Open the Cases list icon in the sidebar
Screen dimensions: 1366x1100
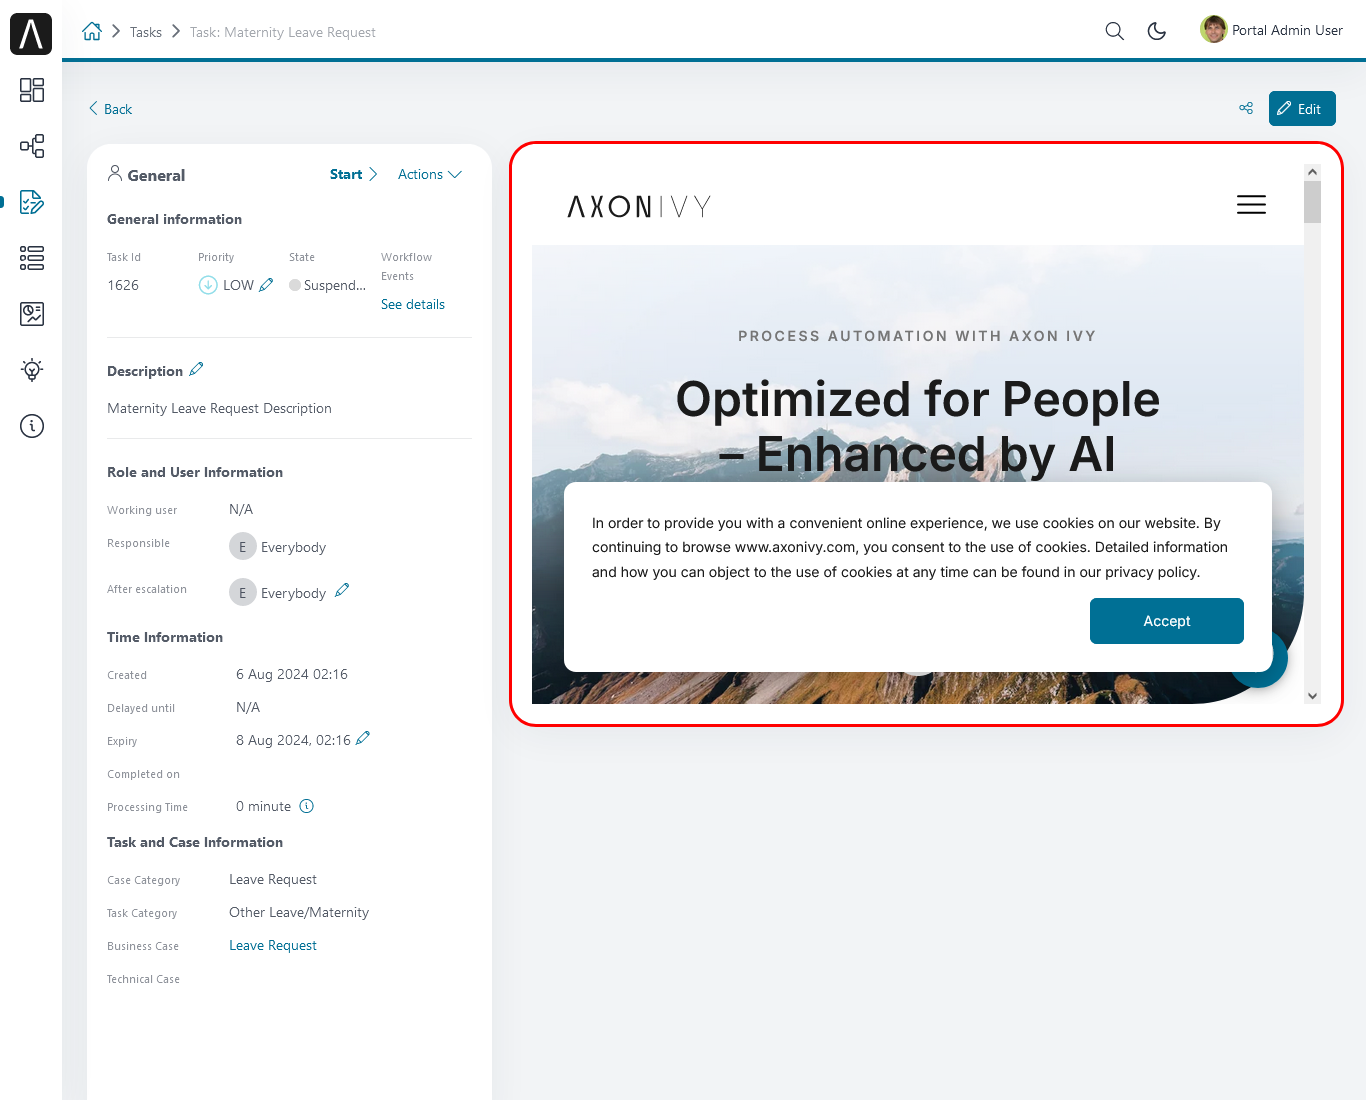point(32,258)
